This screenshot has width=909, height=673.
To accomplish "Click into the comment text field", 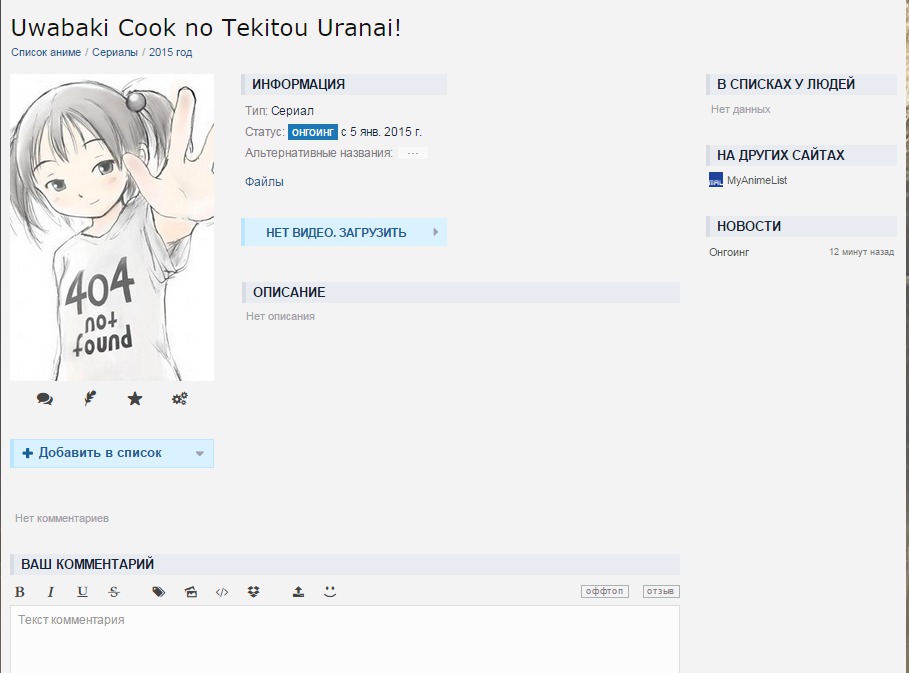I will click(x=345, y=638).
